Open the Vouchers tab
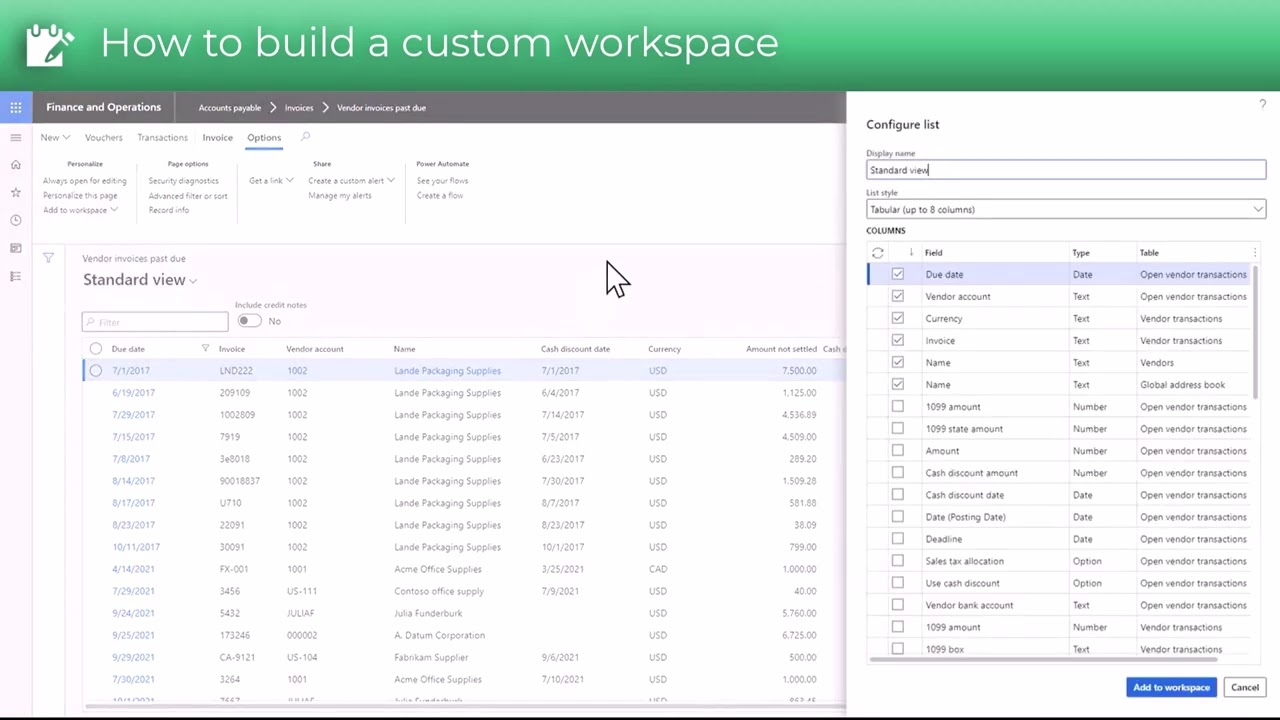1280x720 pixels. pyautogui.click(x=104, y=137)
